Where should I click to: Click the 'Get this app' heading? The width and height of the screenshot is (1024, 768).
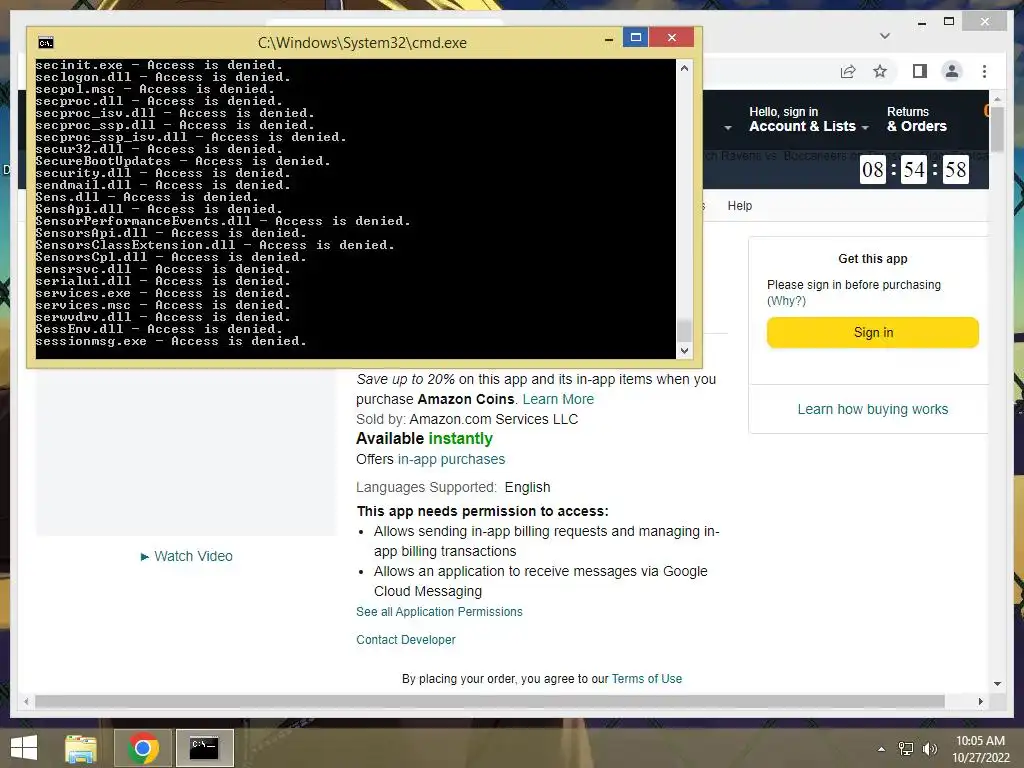tap(873, 259)
